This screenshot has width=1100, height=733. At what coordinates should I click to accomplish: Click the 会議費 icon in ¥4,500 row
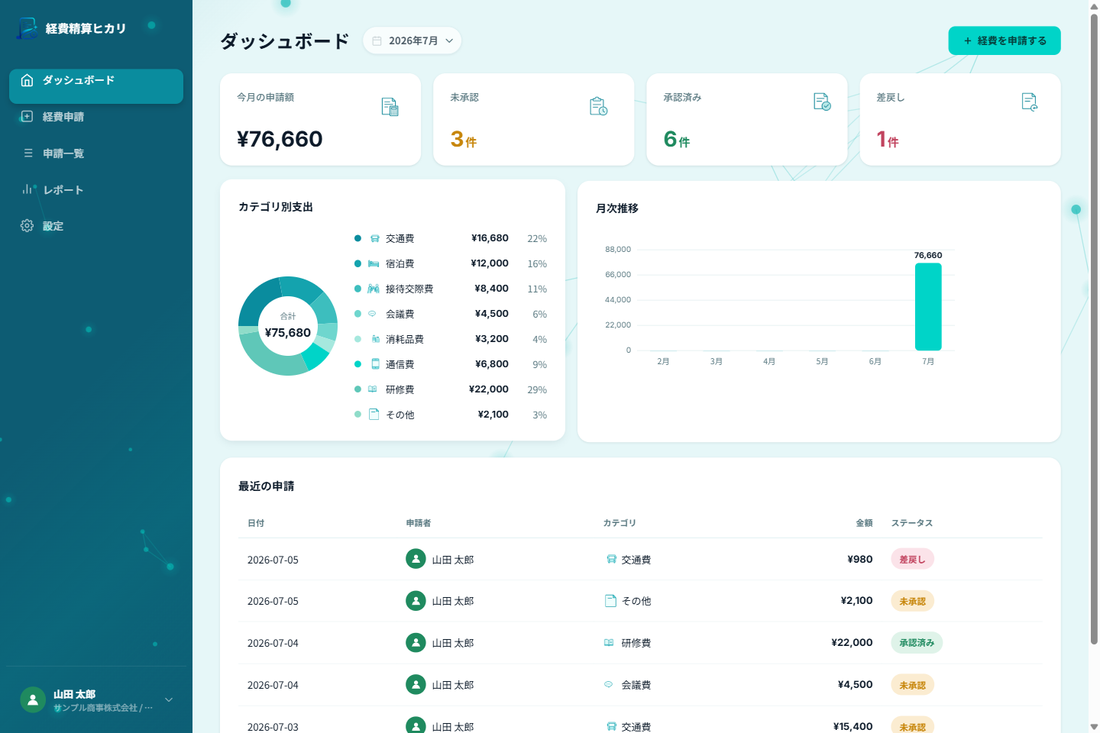pyautogui.click(x=608, y=685)
